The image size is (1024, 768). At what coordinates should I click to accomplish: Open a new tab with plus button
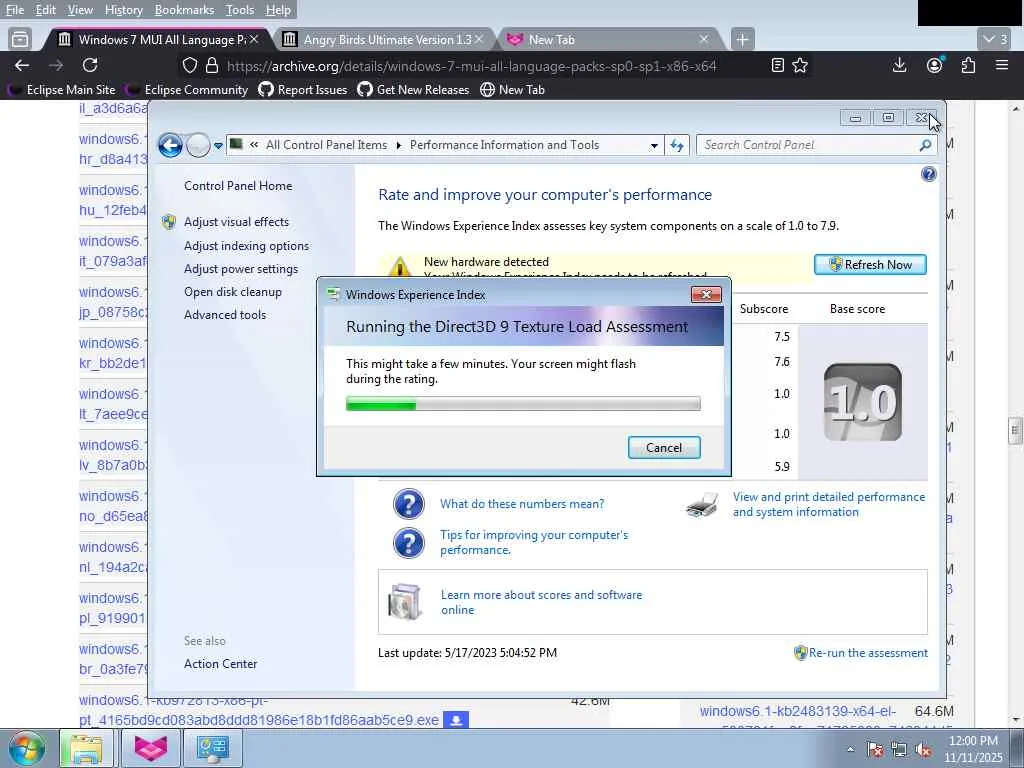(x=742, y=39)
